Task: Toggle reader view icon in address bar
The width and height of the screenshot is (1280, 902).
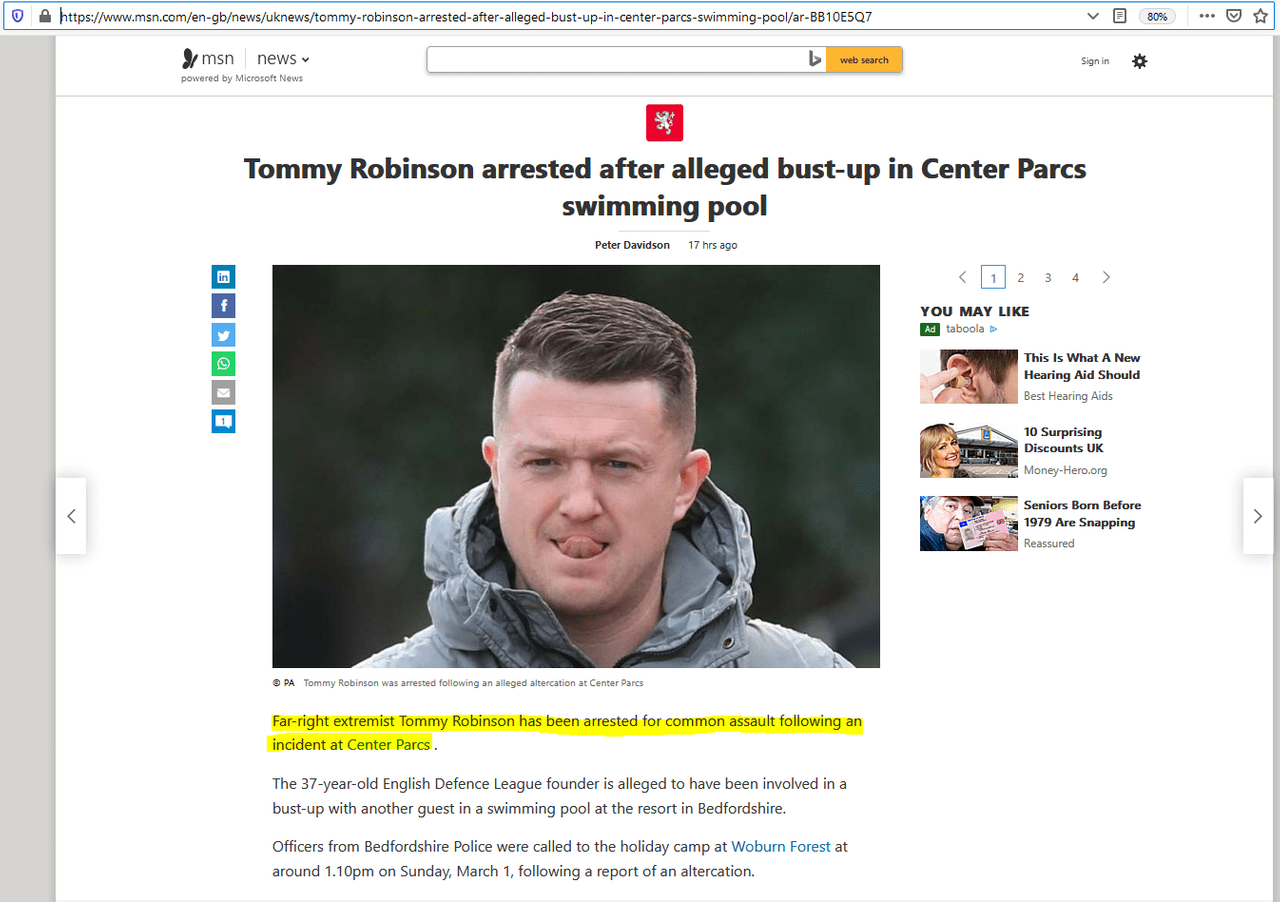Action: tap(1120, 16)
